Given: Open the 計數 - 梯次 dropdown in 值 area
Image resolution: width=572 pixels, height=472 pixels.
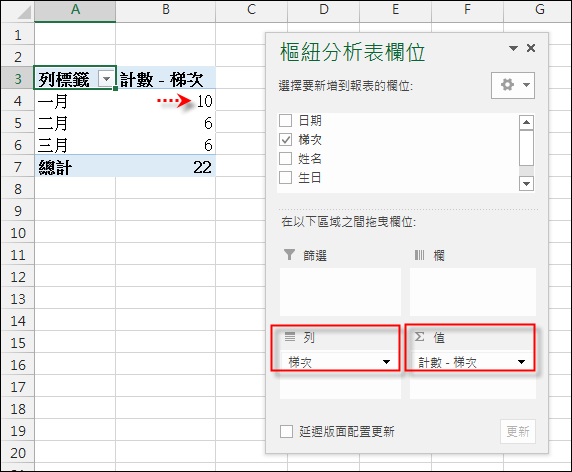Looking at the screenshot, I should (521, 362).
